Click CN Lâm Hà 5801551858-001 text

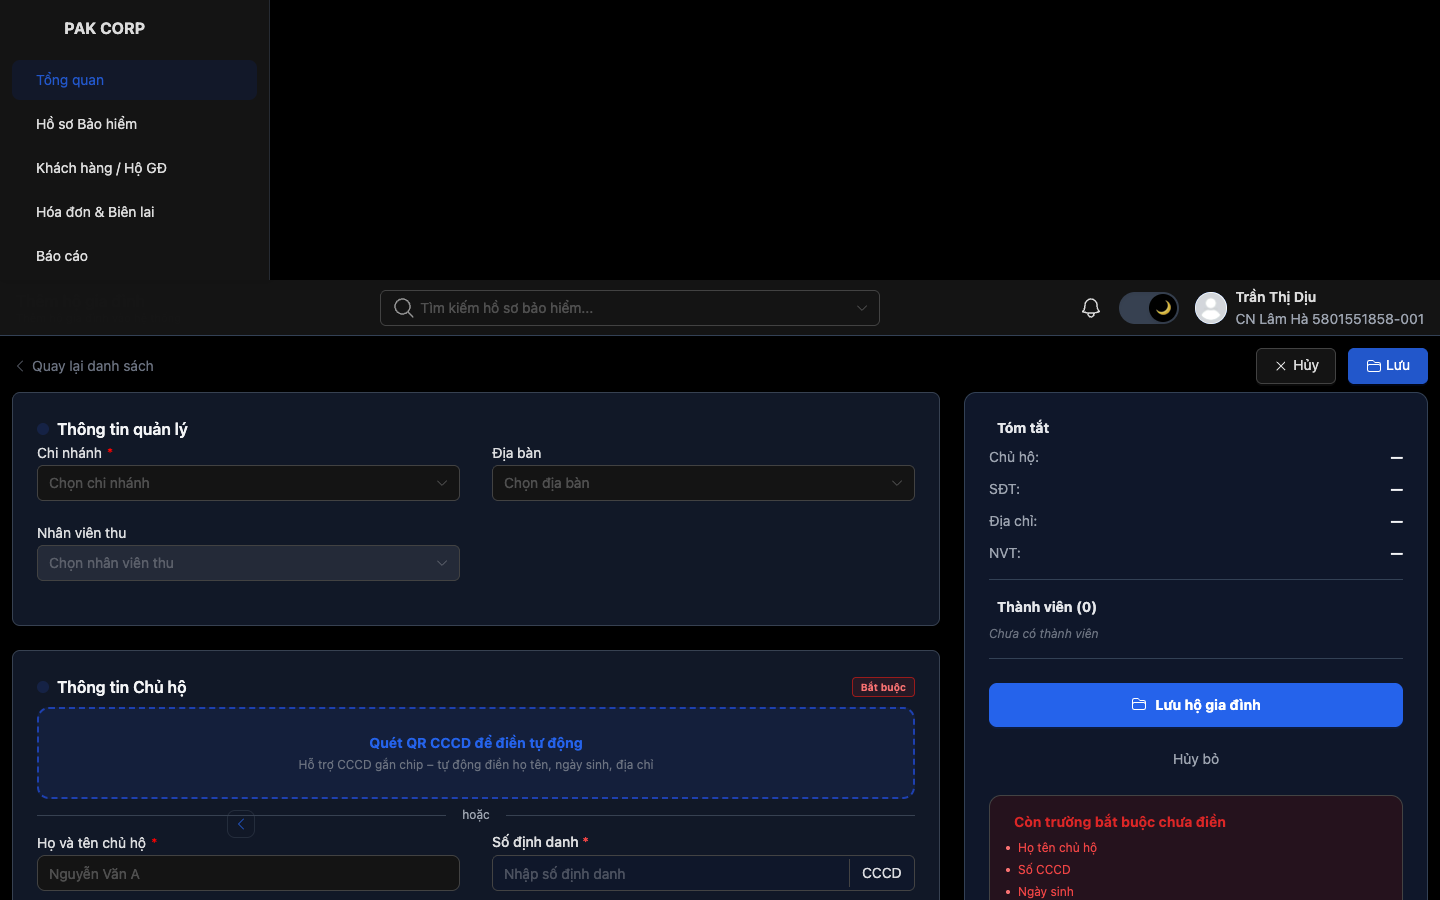pos(1330,319)
